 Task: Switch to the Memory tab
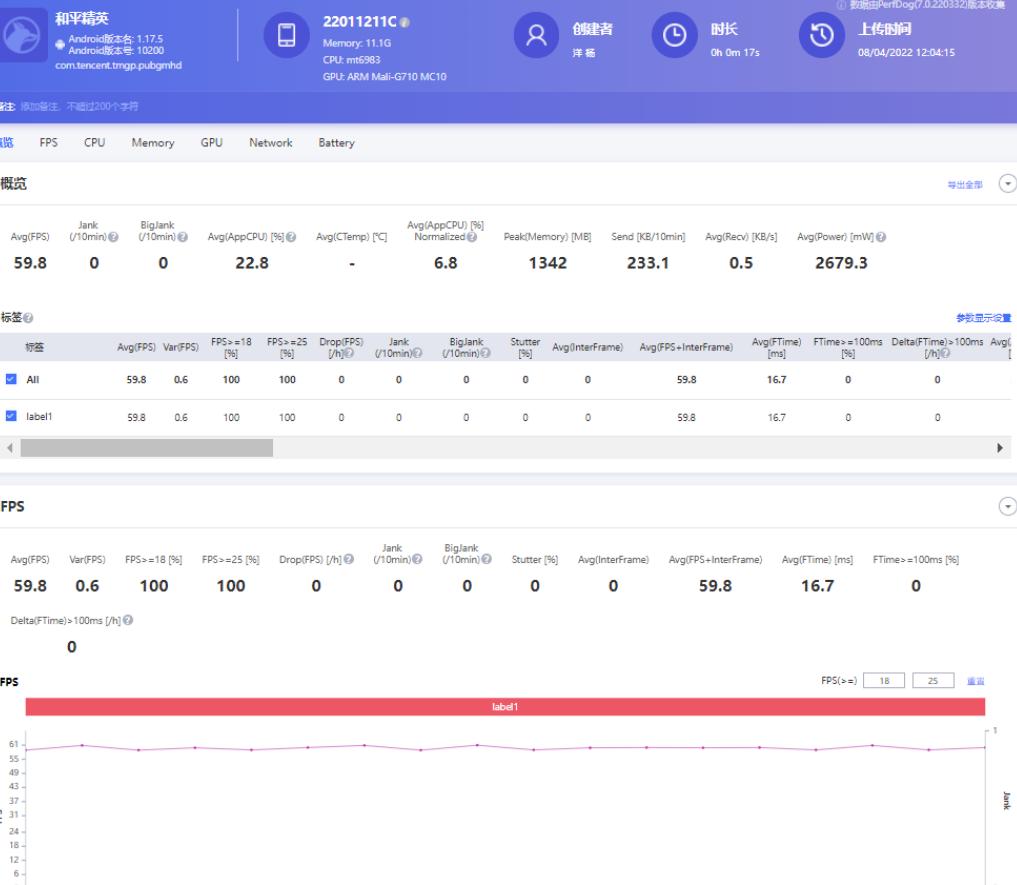tap(153, 143)
